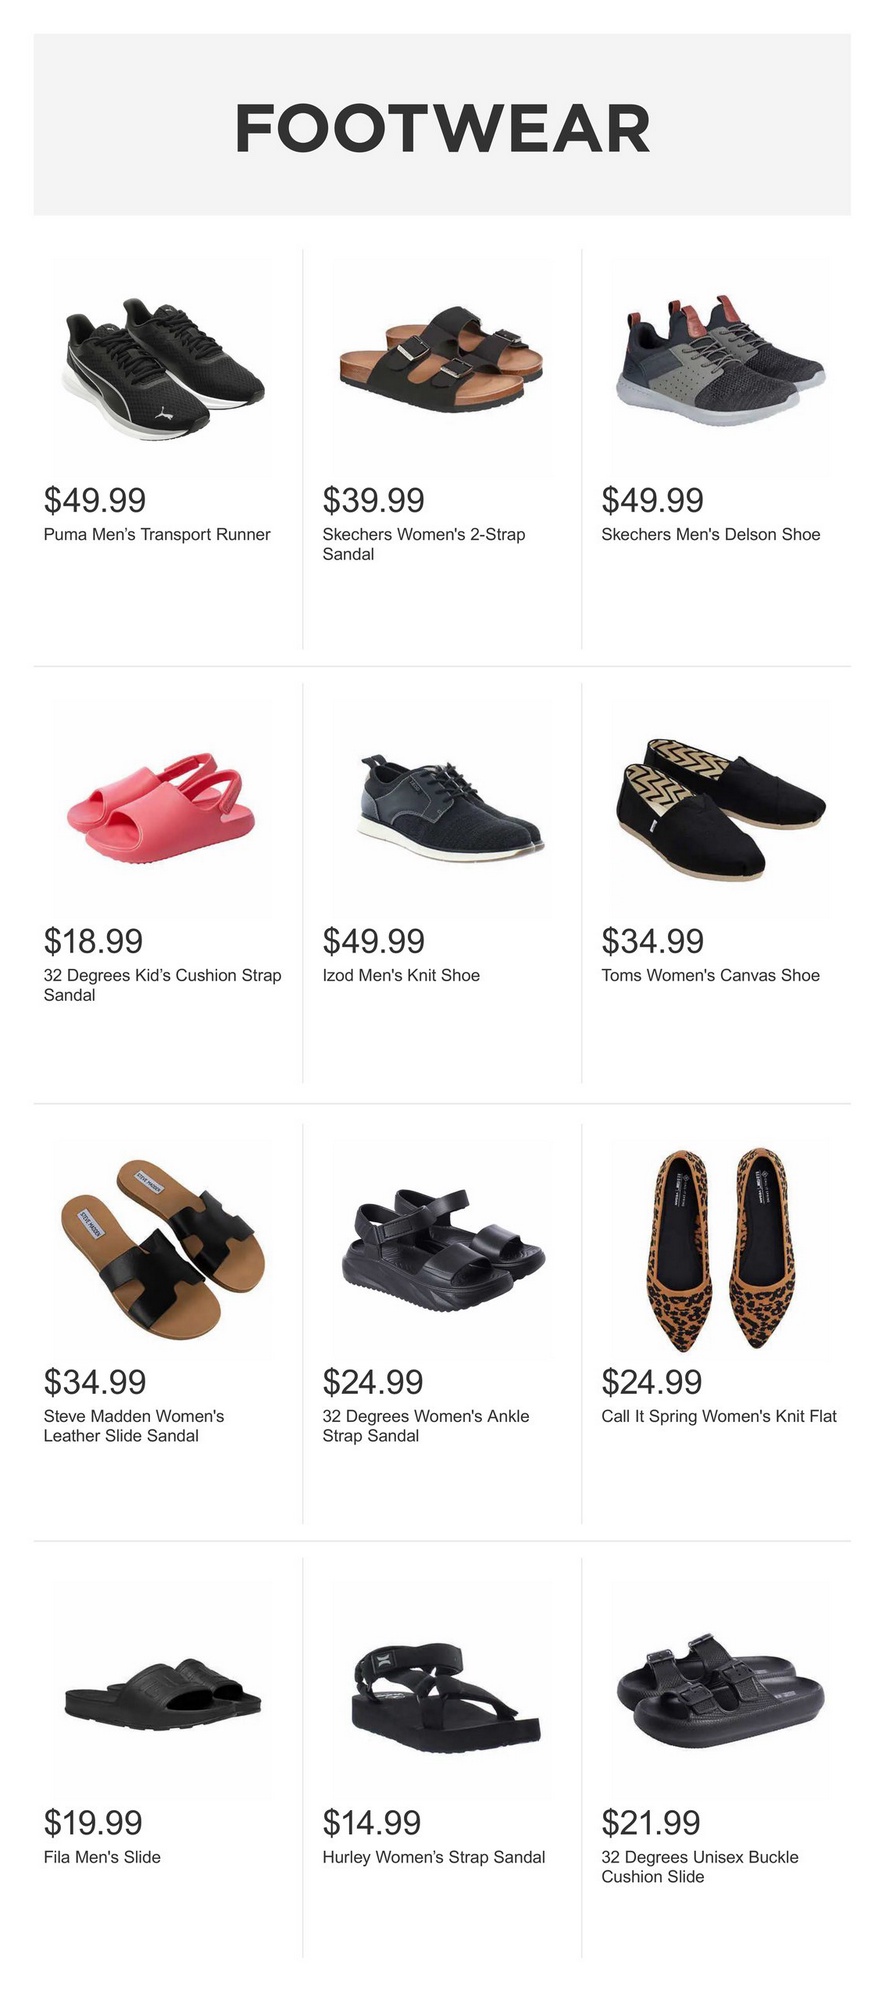
Task: Select the $39.99 Skechers sandal price
Action: 373,500
